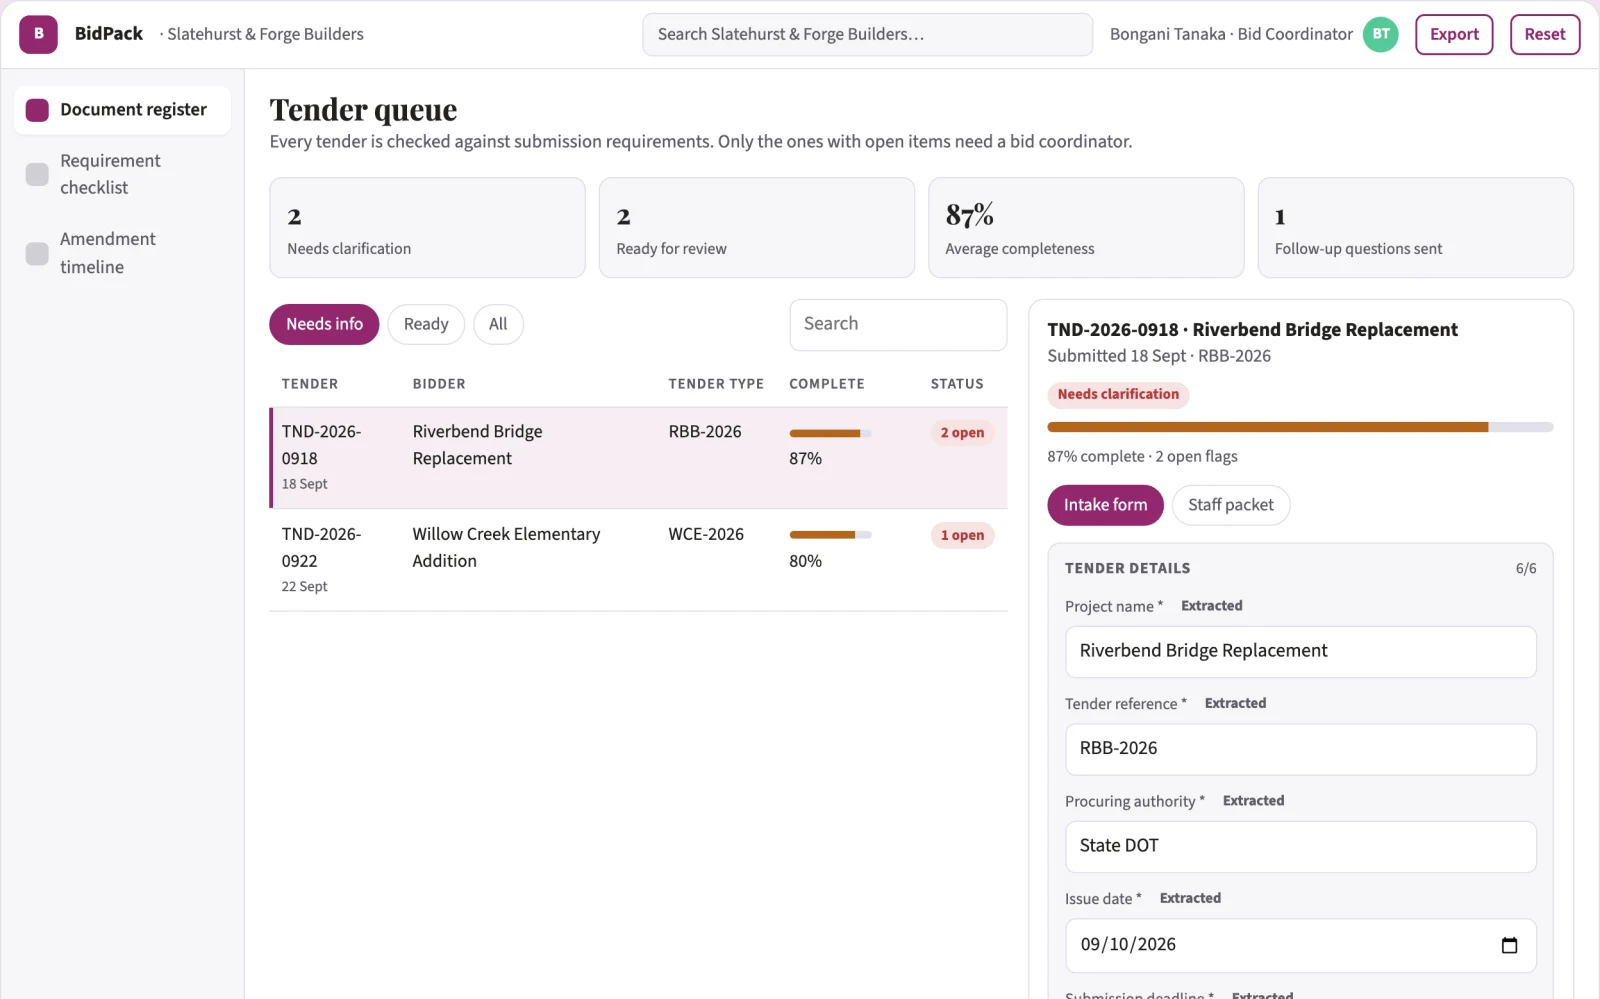Viewport: 1600px width, 999px height.
Task: Click the Needs clarification badge in details
Action: point(1118,395)
